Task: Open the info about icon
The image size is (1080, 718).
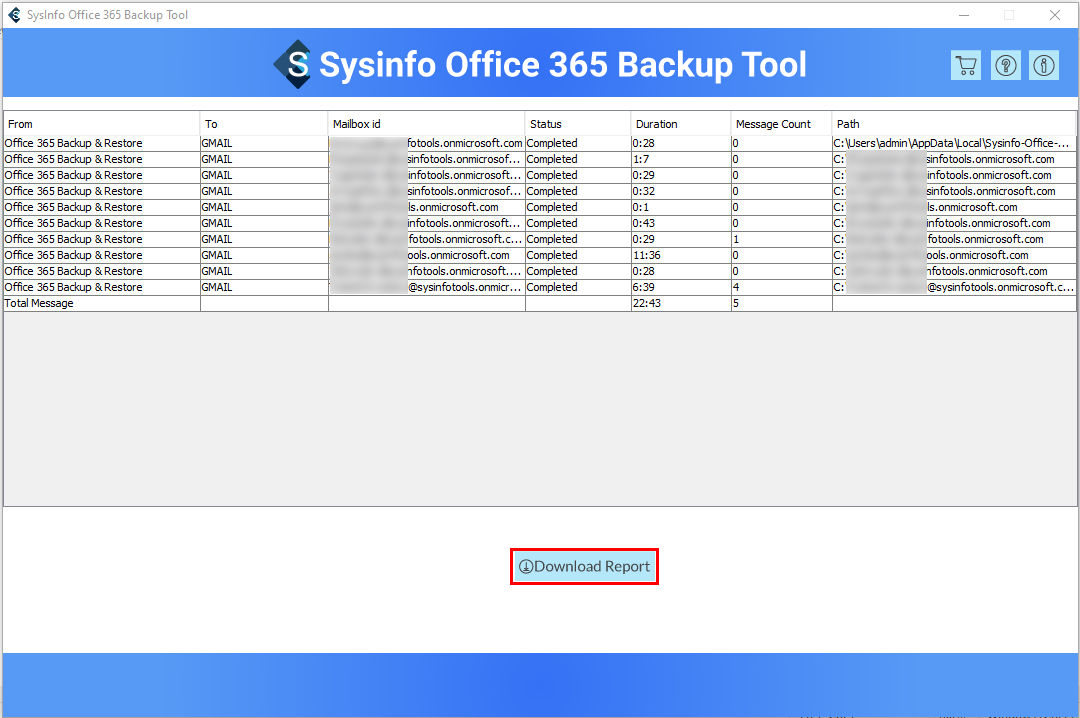Action: [x=1044, y=66]
